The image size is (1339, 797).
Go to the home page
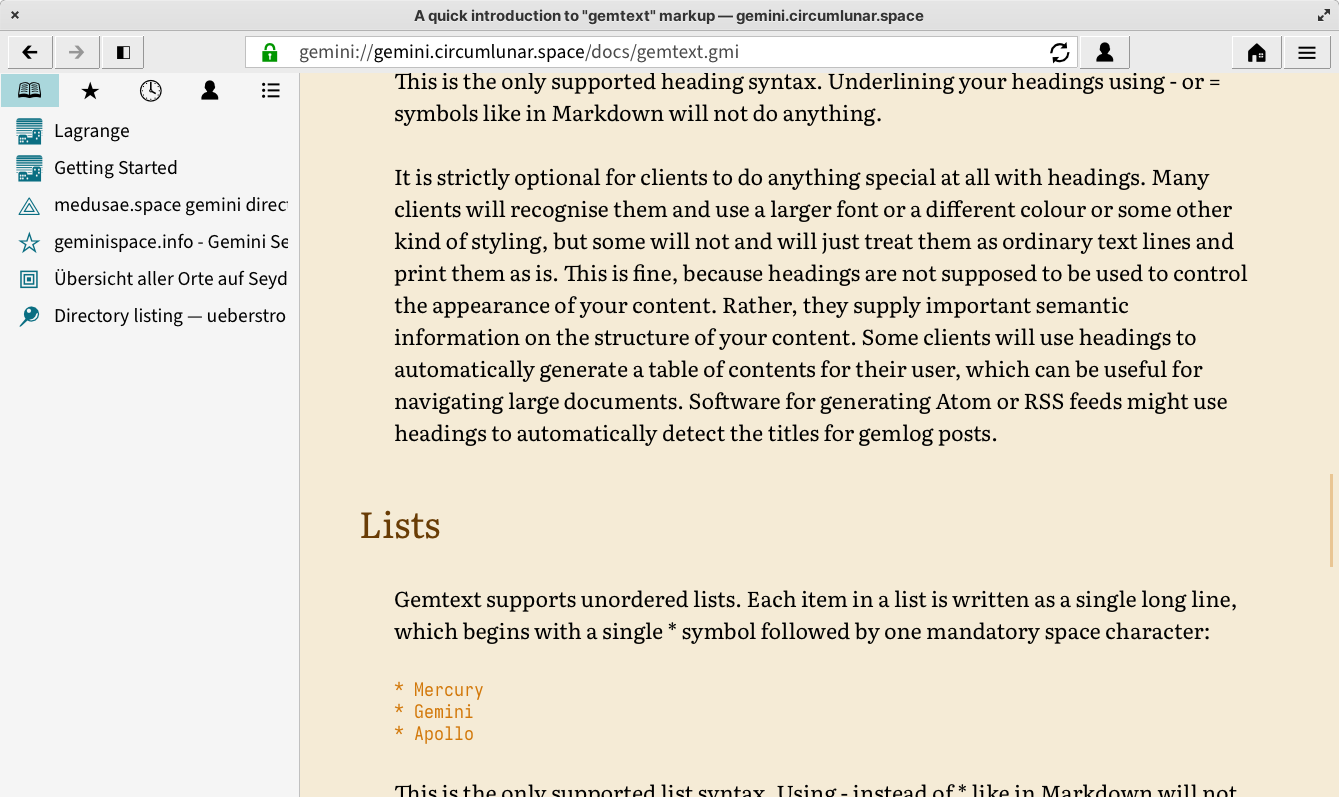tap(1257, 52)
